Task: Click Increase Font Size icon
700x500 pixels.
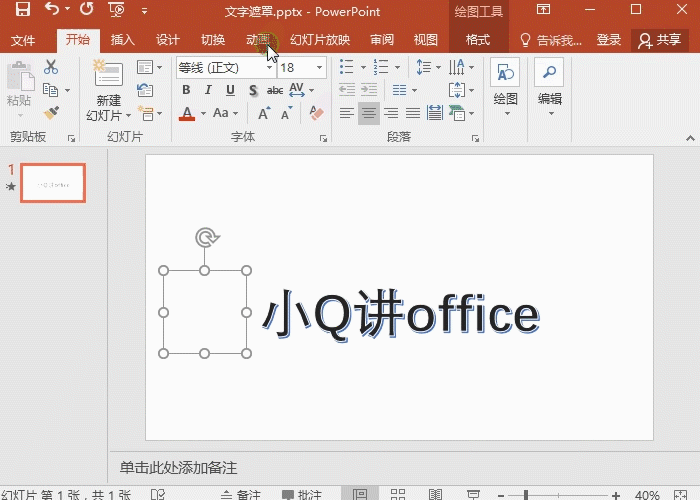Action: tap(264, 113)
